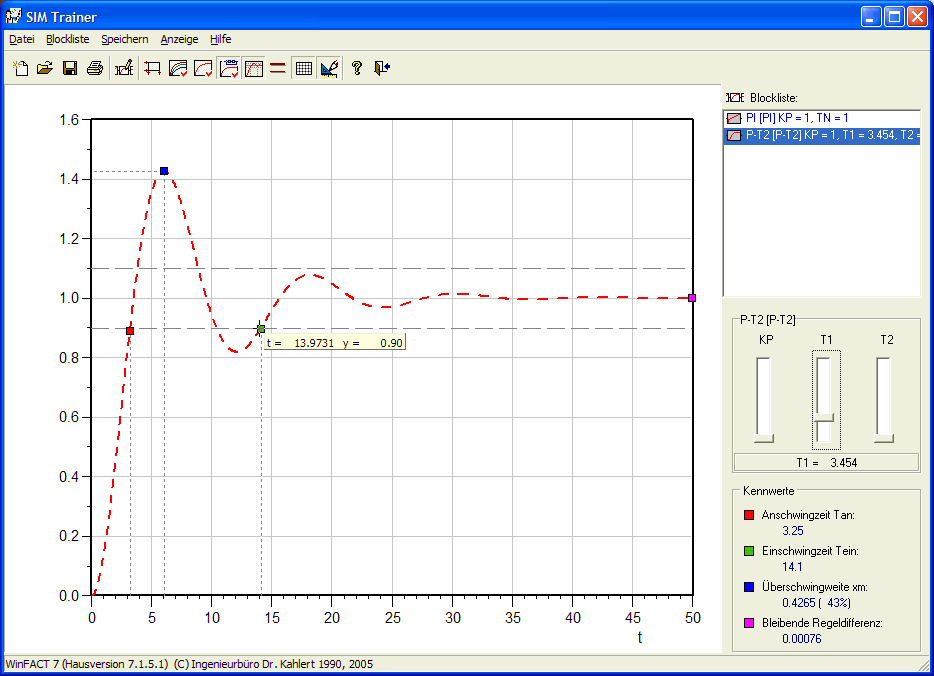This screenshot has width=934, height=676.
Task: Click the red double-line toolbar icon
Action: 278,68
